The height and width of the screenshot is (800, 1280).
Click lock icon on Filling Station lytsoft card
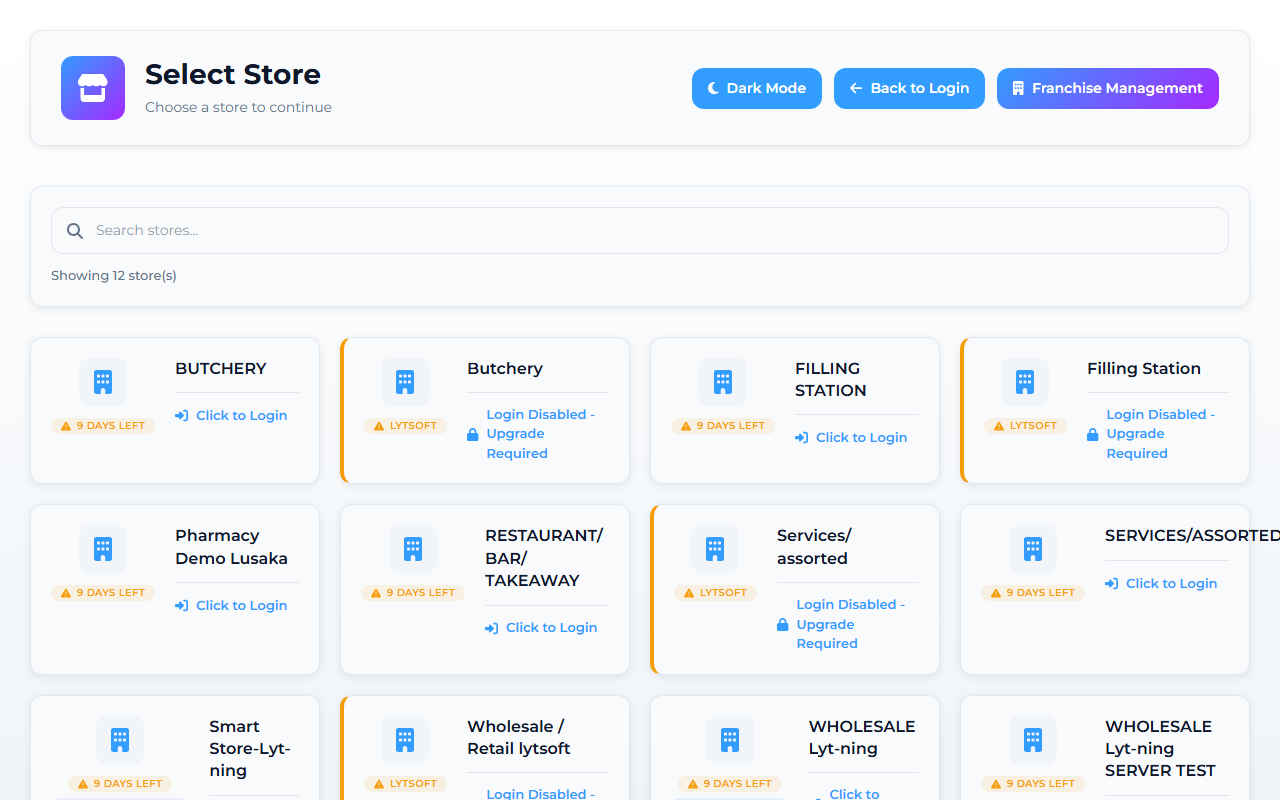pos(1093,434)
